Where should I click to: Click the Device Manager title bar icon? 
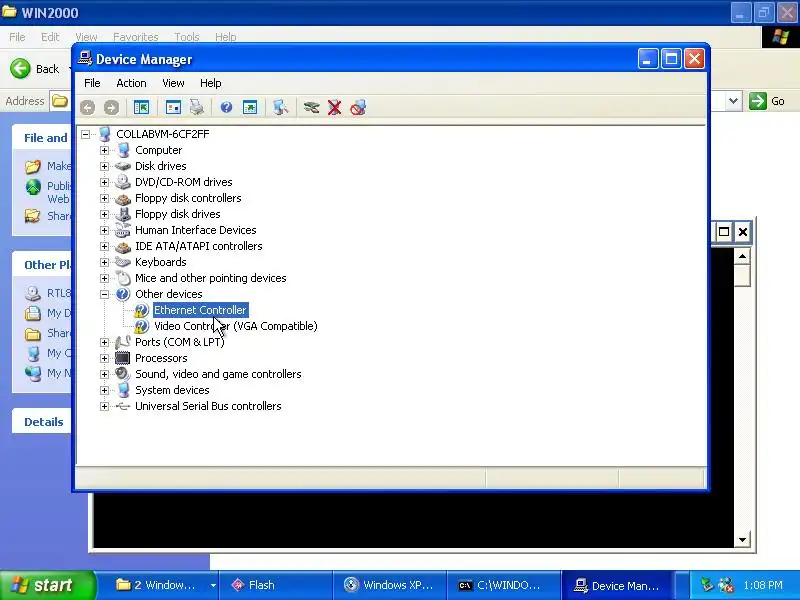click(85, 59)
